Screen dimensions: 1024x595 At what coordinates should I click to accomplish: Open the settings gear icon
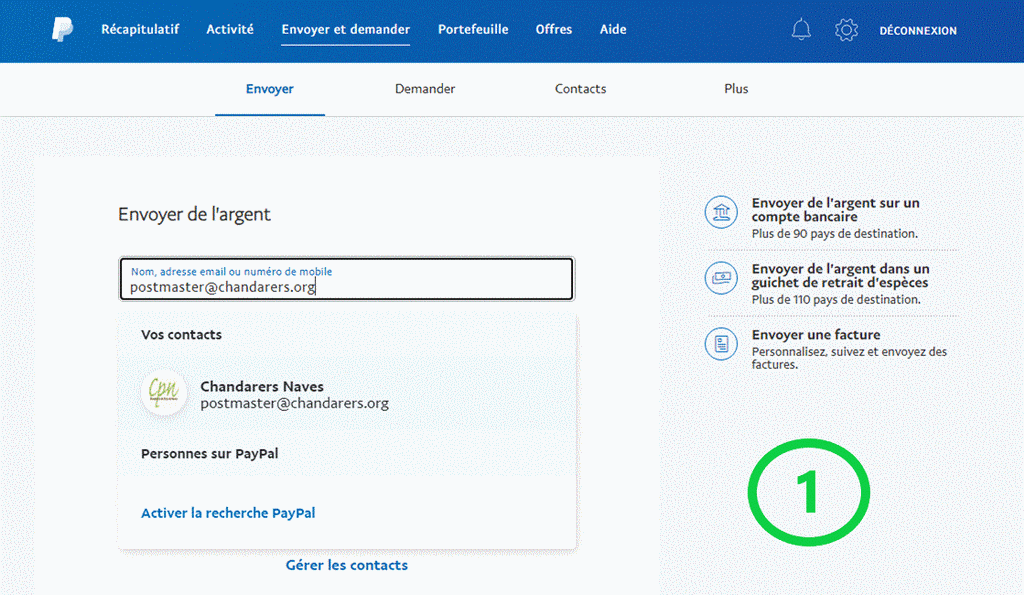click(846, 30)
